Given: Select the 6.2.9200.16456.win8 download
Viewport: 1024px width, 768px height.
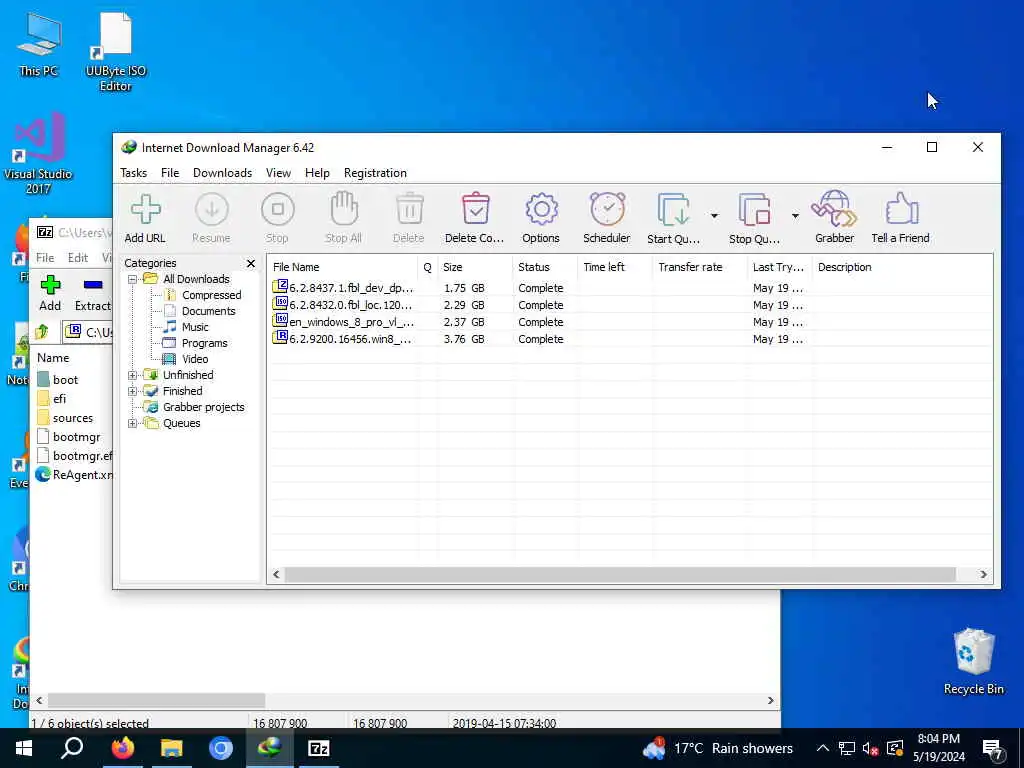Looking at the screenshot, I should pyautogui.click(x=350, y=339).
